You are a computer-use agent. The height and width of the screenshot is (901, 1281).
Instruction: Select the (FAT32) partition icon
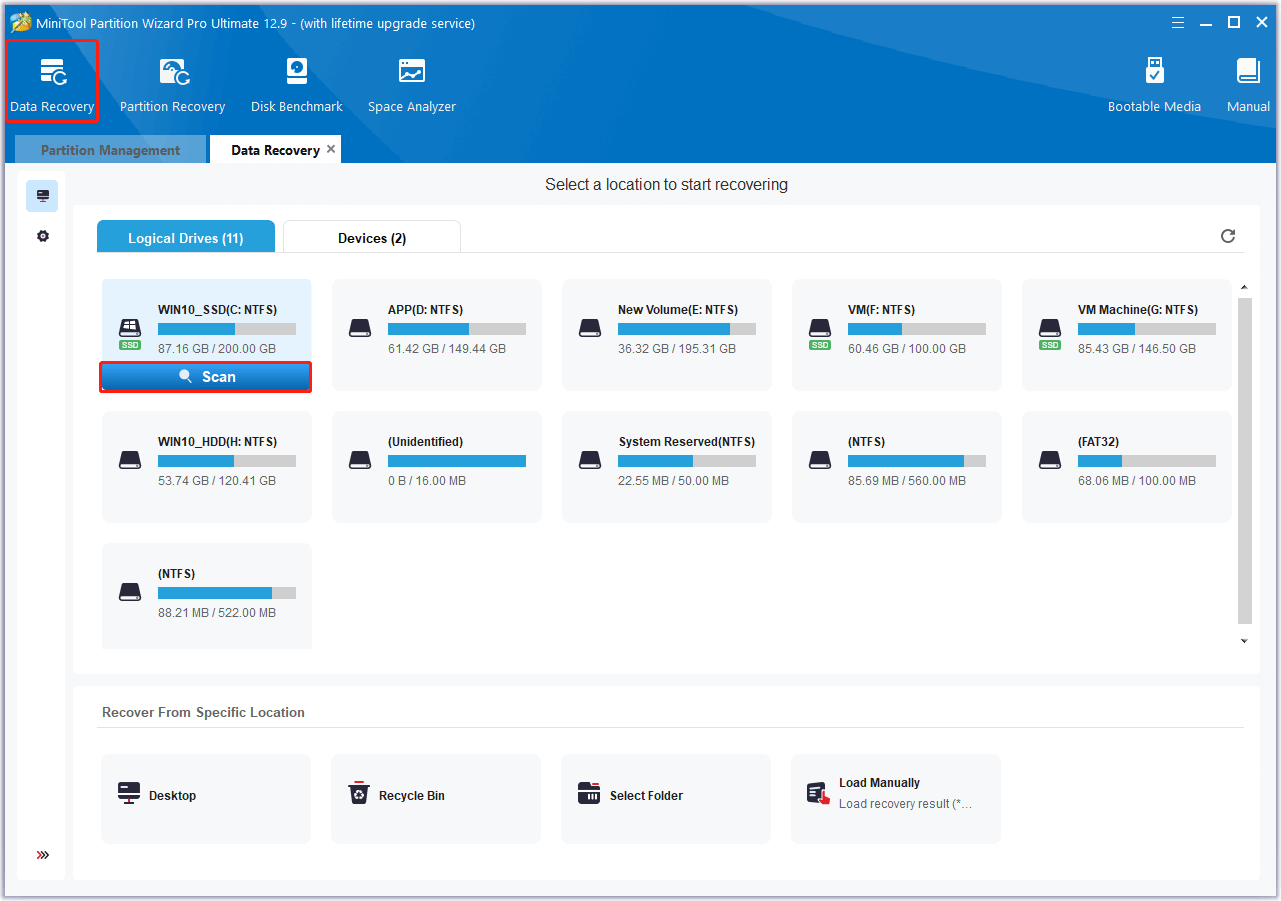(1050, 460)
